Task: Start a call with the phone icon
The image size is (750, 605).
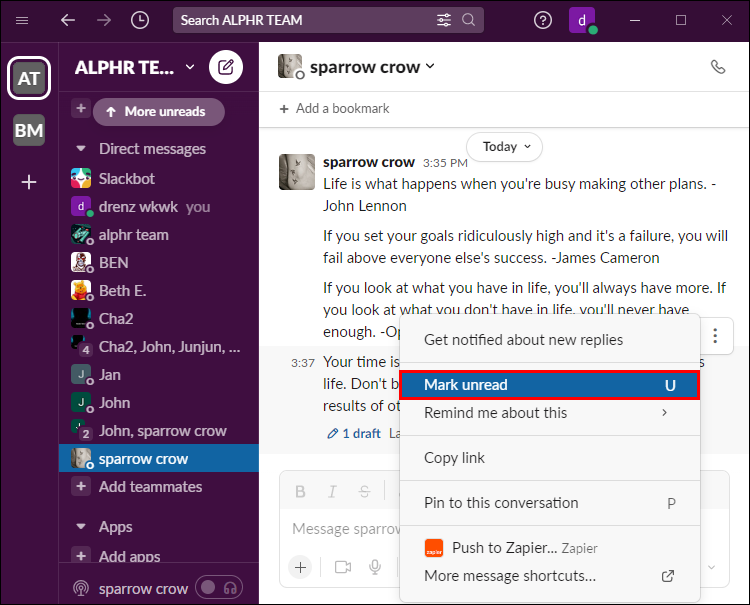Action: tap(717, 67)
